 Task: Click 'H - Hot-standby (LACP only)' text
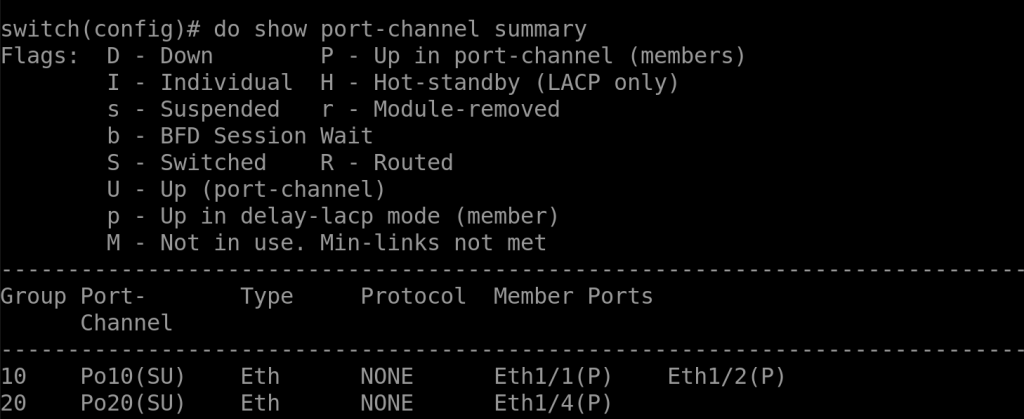499,83
